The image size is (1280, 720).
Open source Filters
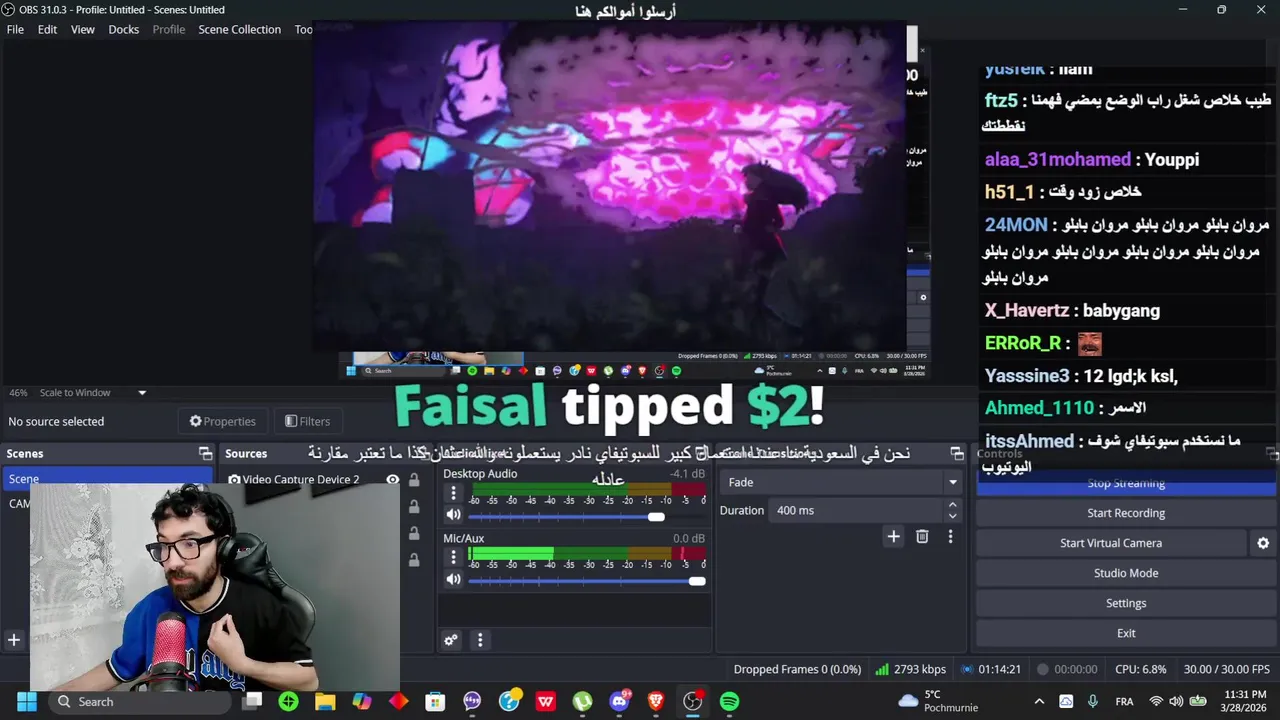[307, 421]
